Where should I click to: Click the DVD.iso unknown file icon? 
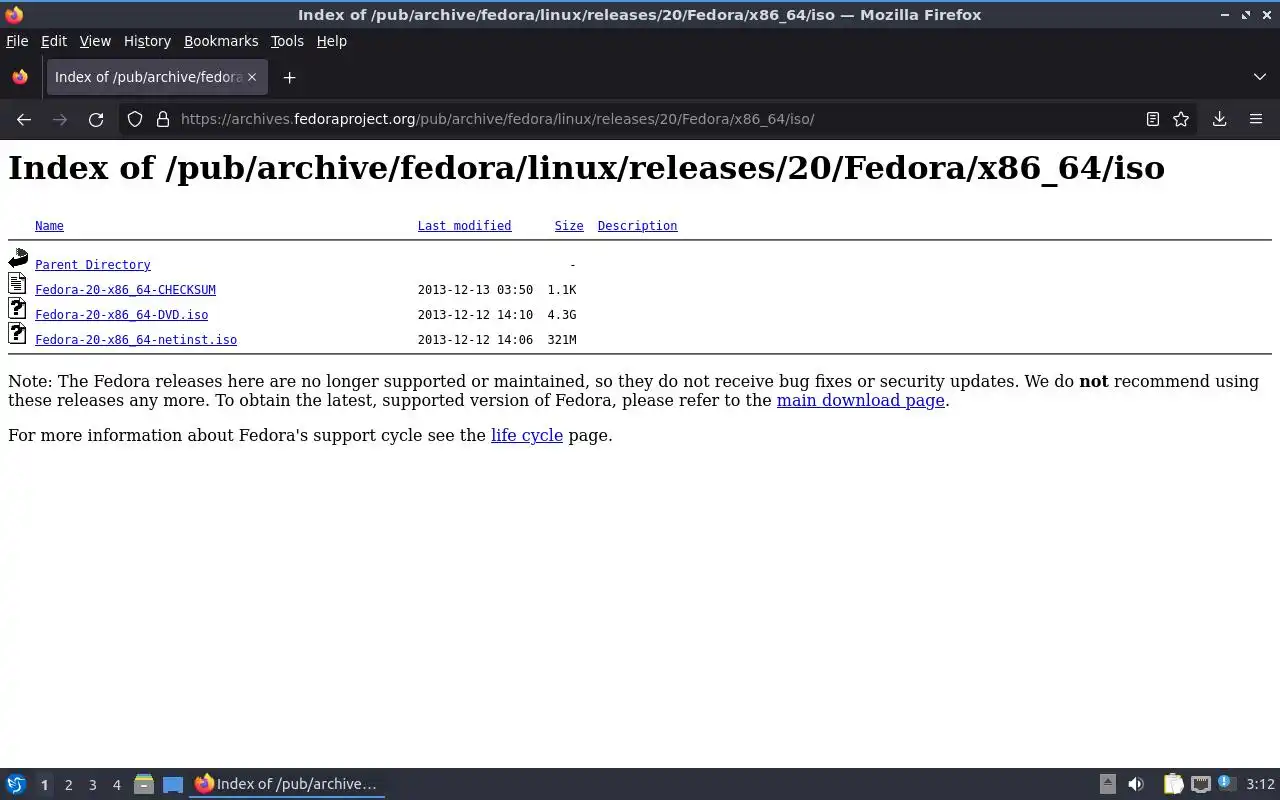coord(17,309)
